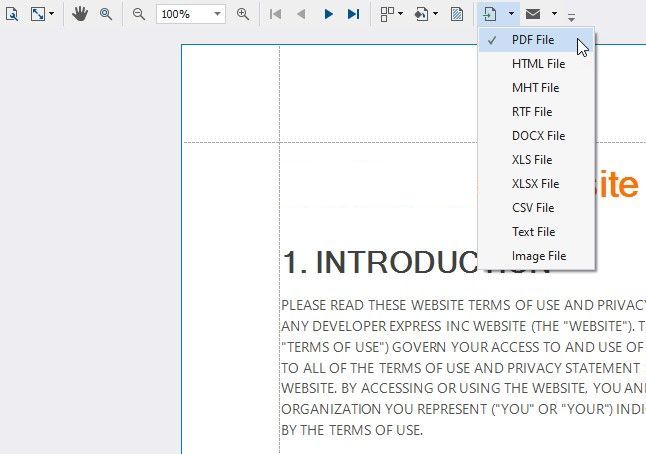Choose CSV File export option
The width and height of the screenshot is (646, 454).
click(532, 208)
